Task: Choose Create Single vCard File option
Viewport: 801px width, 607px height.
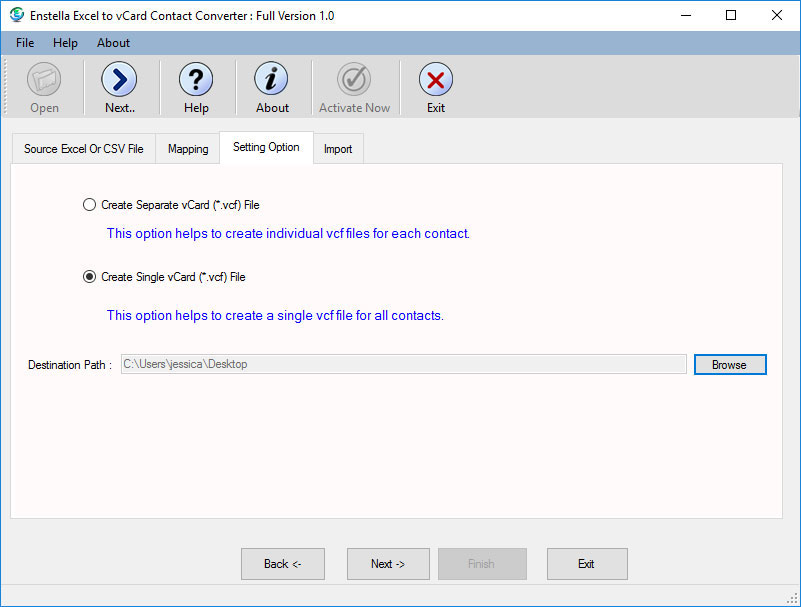Action: [x=90, y=277]
